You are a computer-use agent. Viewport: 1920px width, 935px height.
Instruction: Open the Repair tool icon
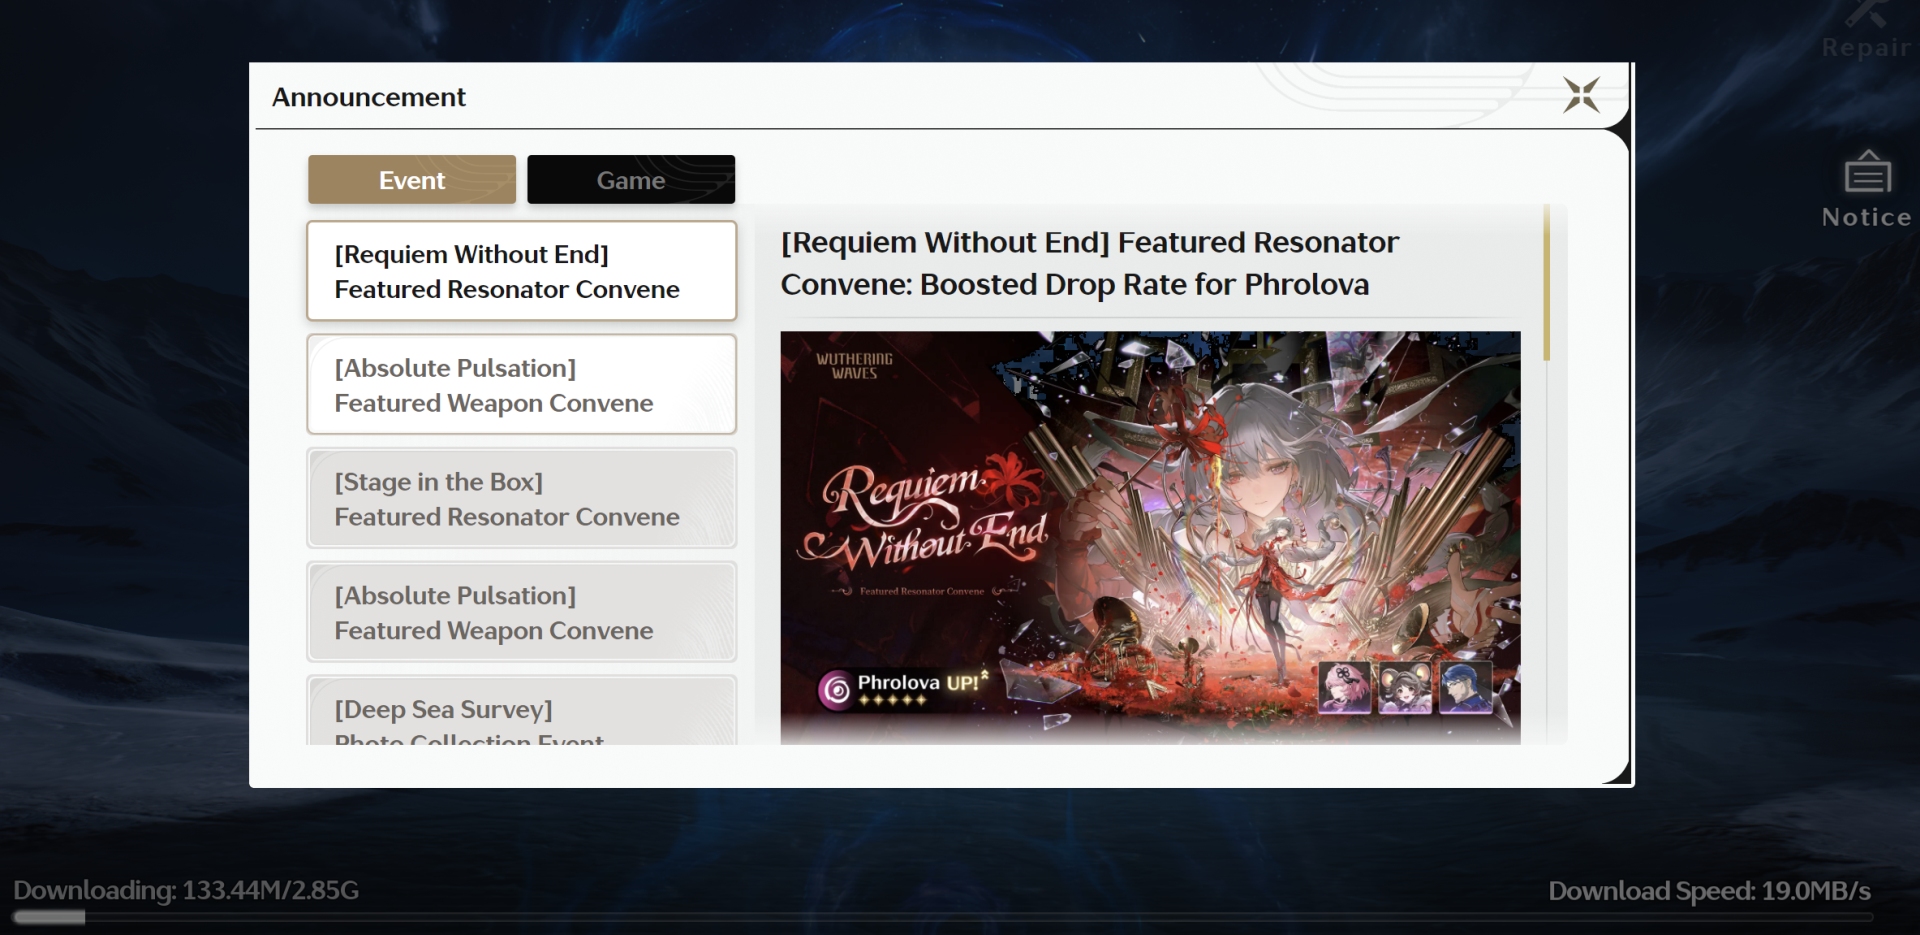1865,30
